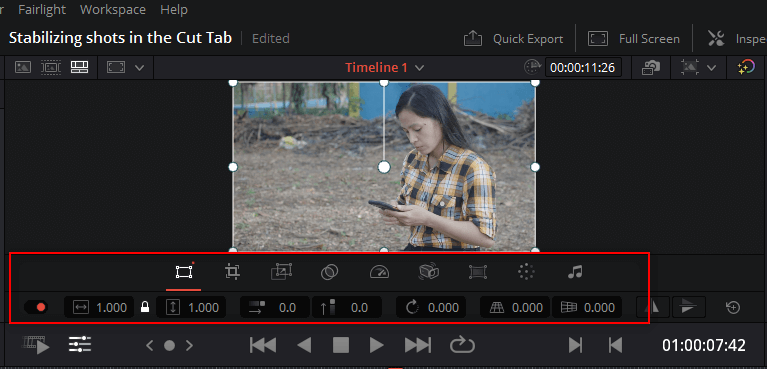
Task: Click the 00:00:11:26 timecode field
Action: [583, 68]
